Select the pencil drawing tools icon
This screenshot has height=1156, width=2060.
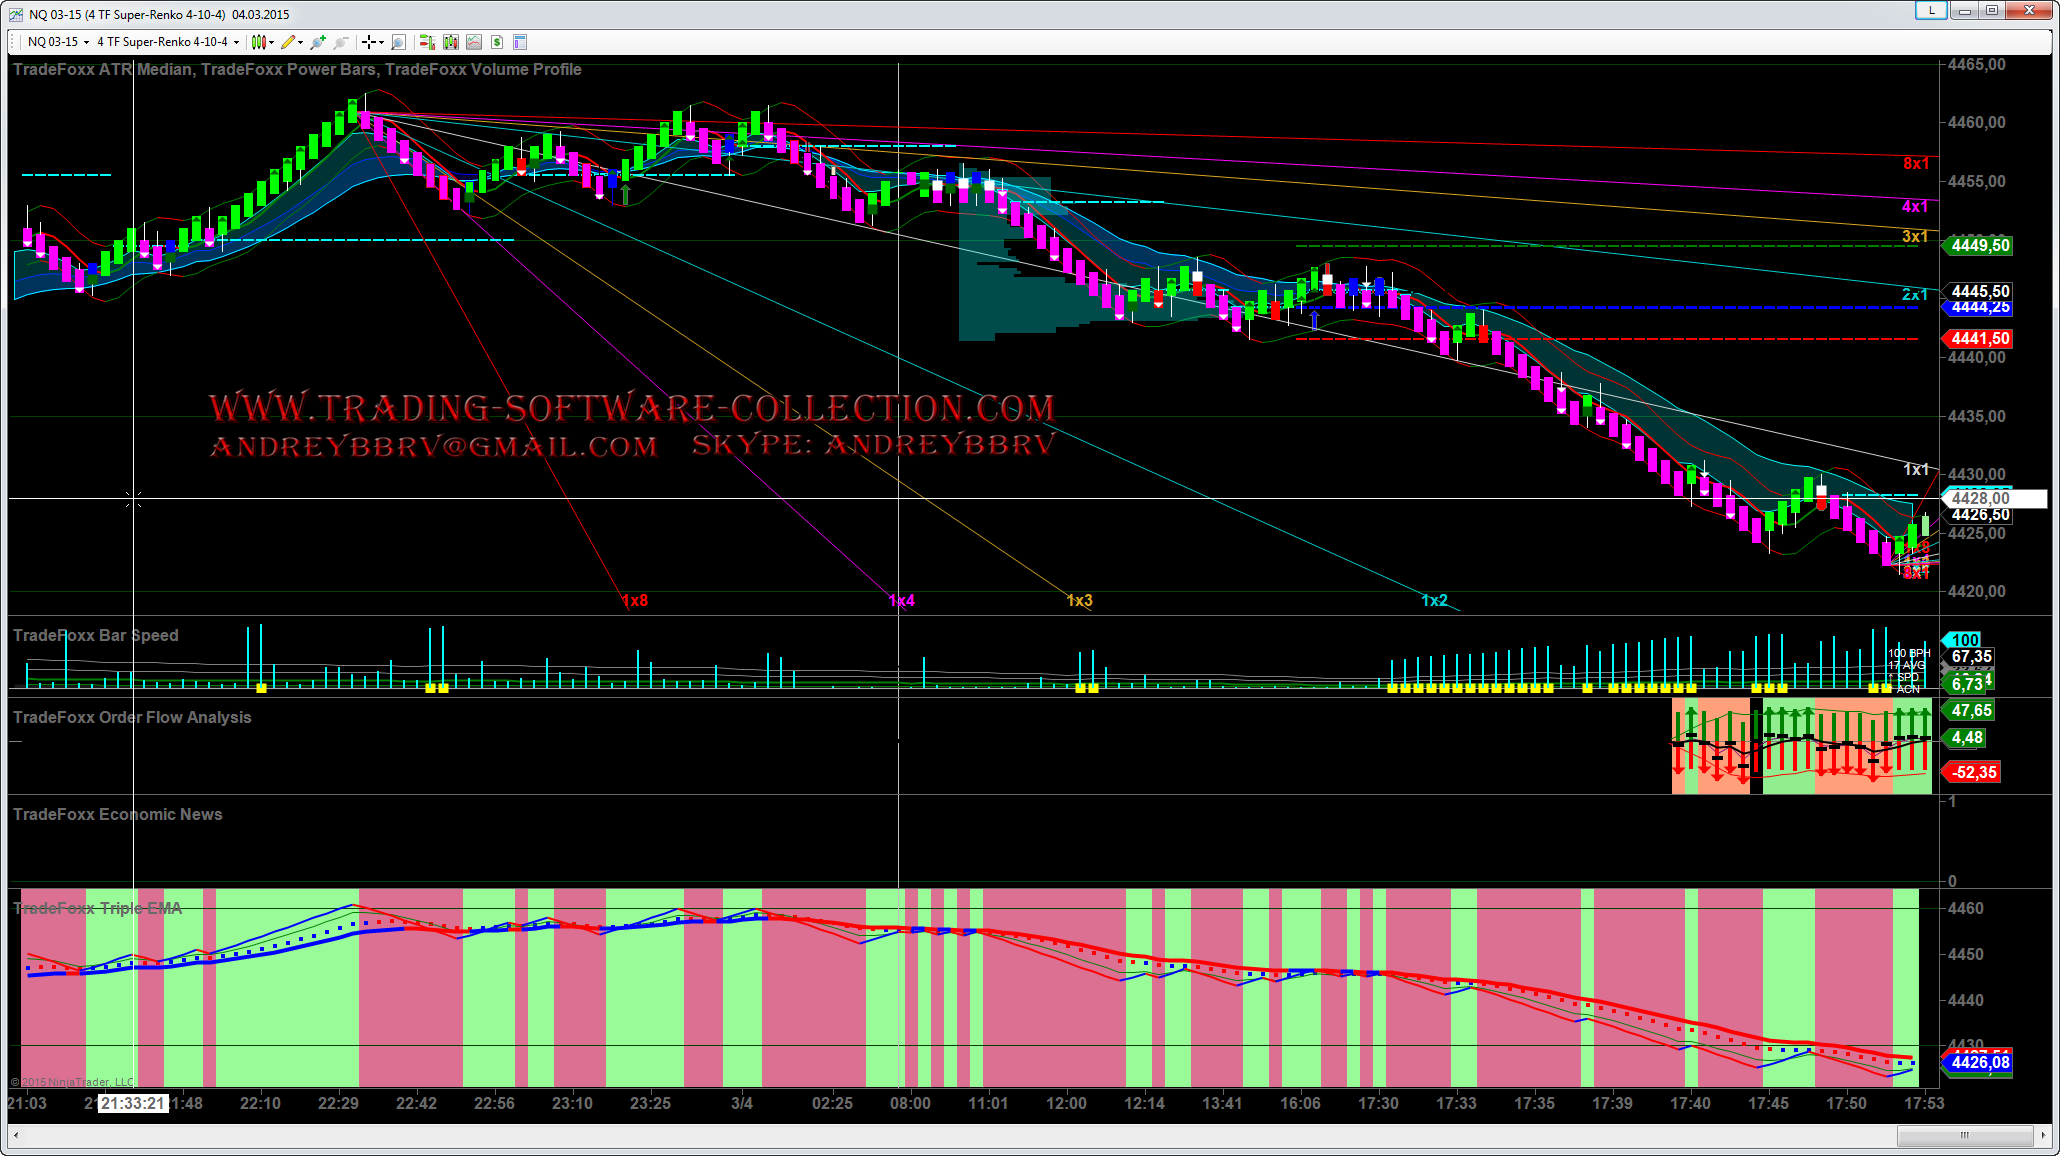point(288,42)
